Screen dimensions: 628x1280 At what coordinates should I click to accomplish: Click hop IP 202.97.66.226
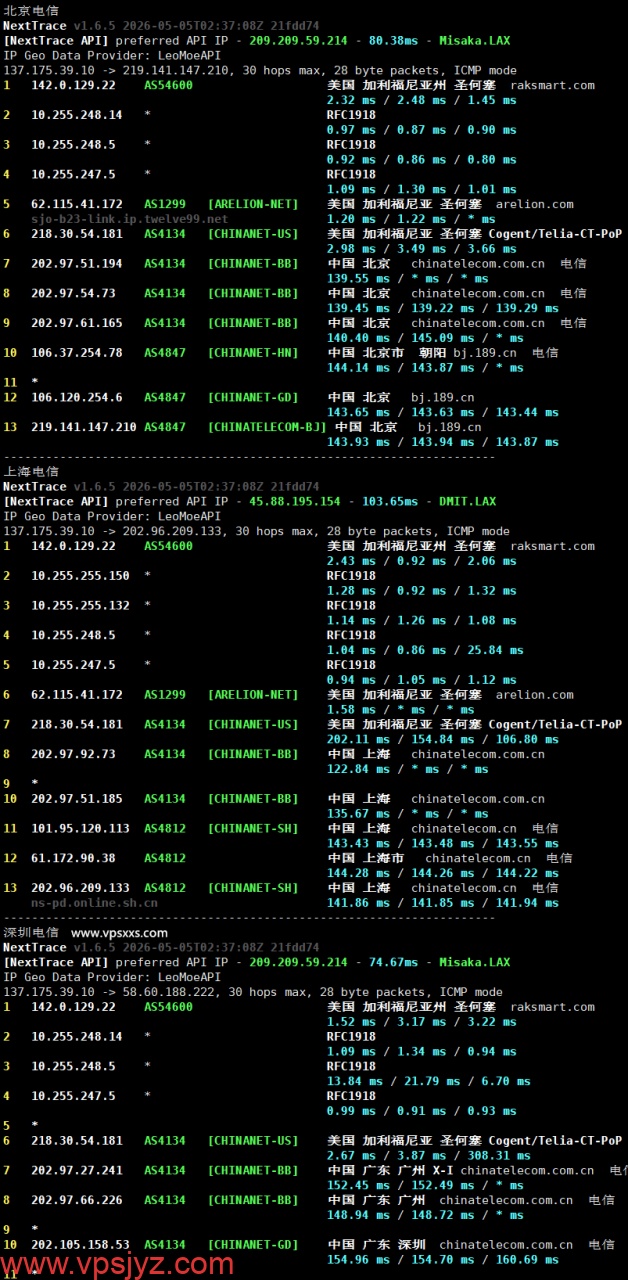[77, 1200]
